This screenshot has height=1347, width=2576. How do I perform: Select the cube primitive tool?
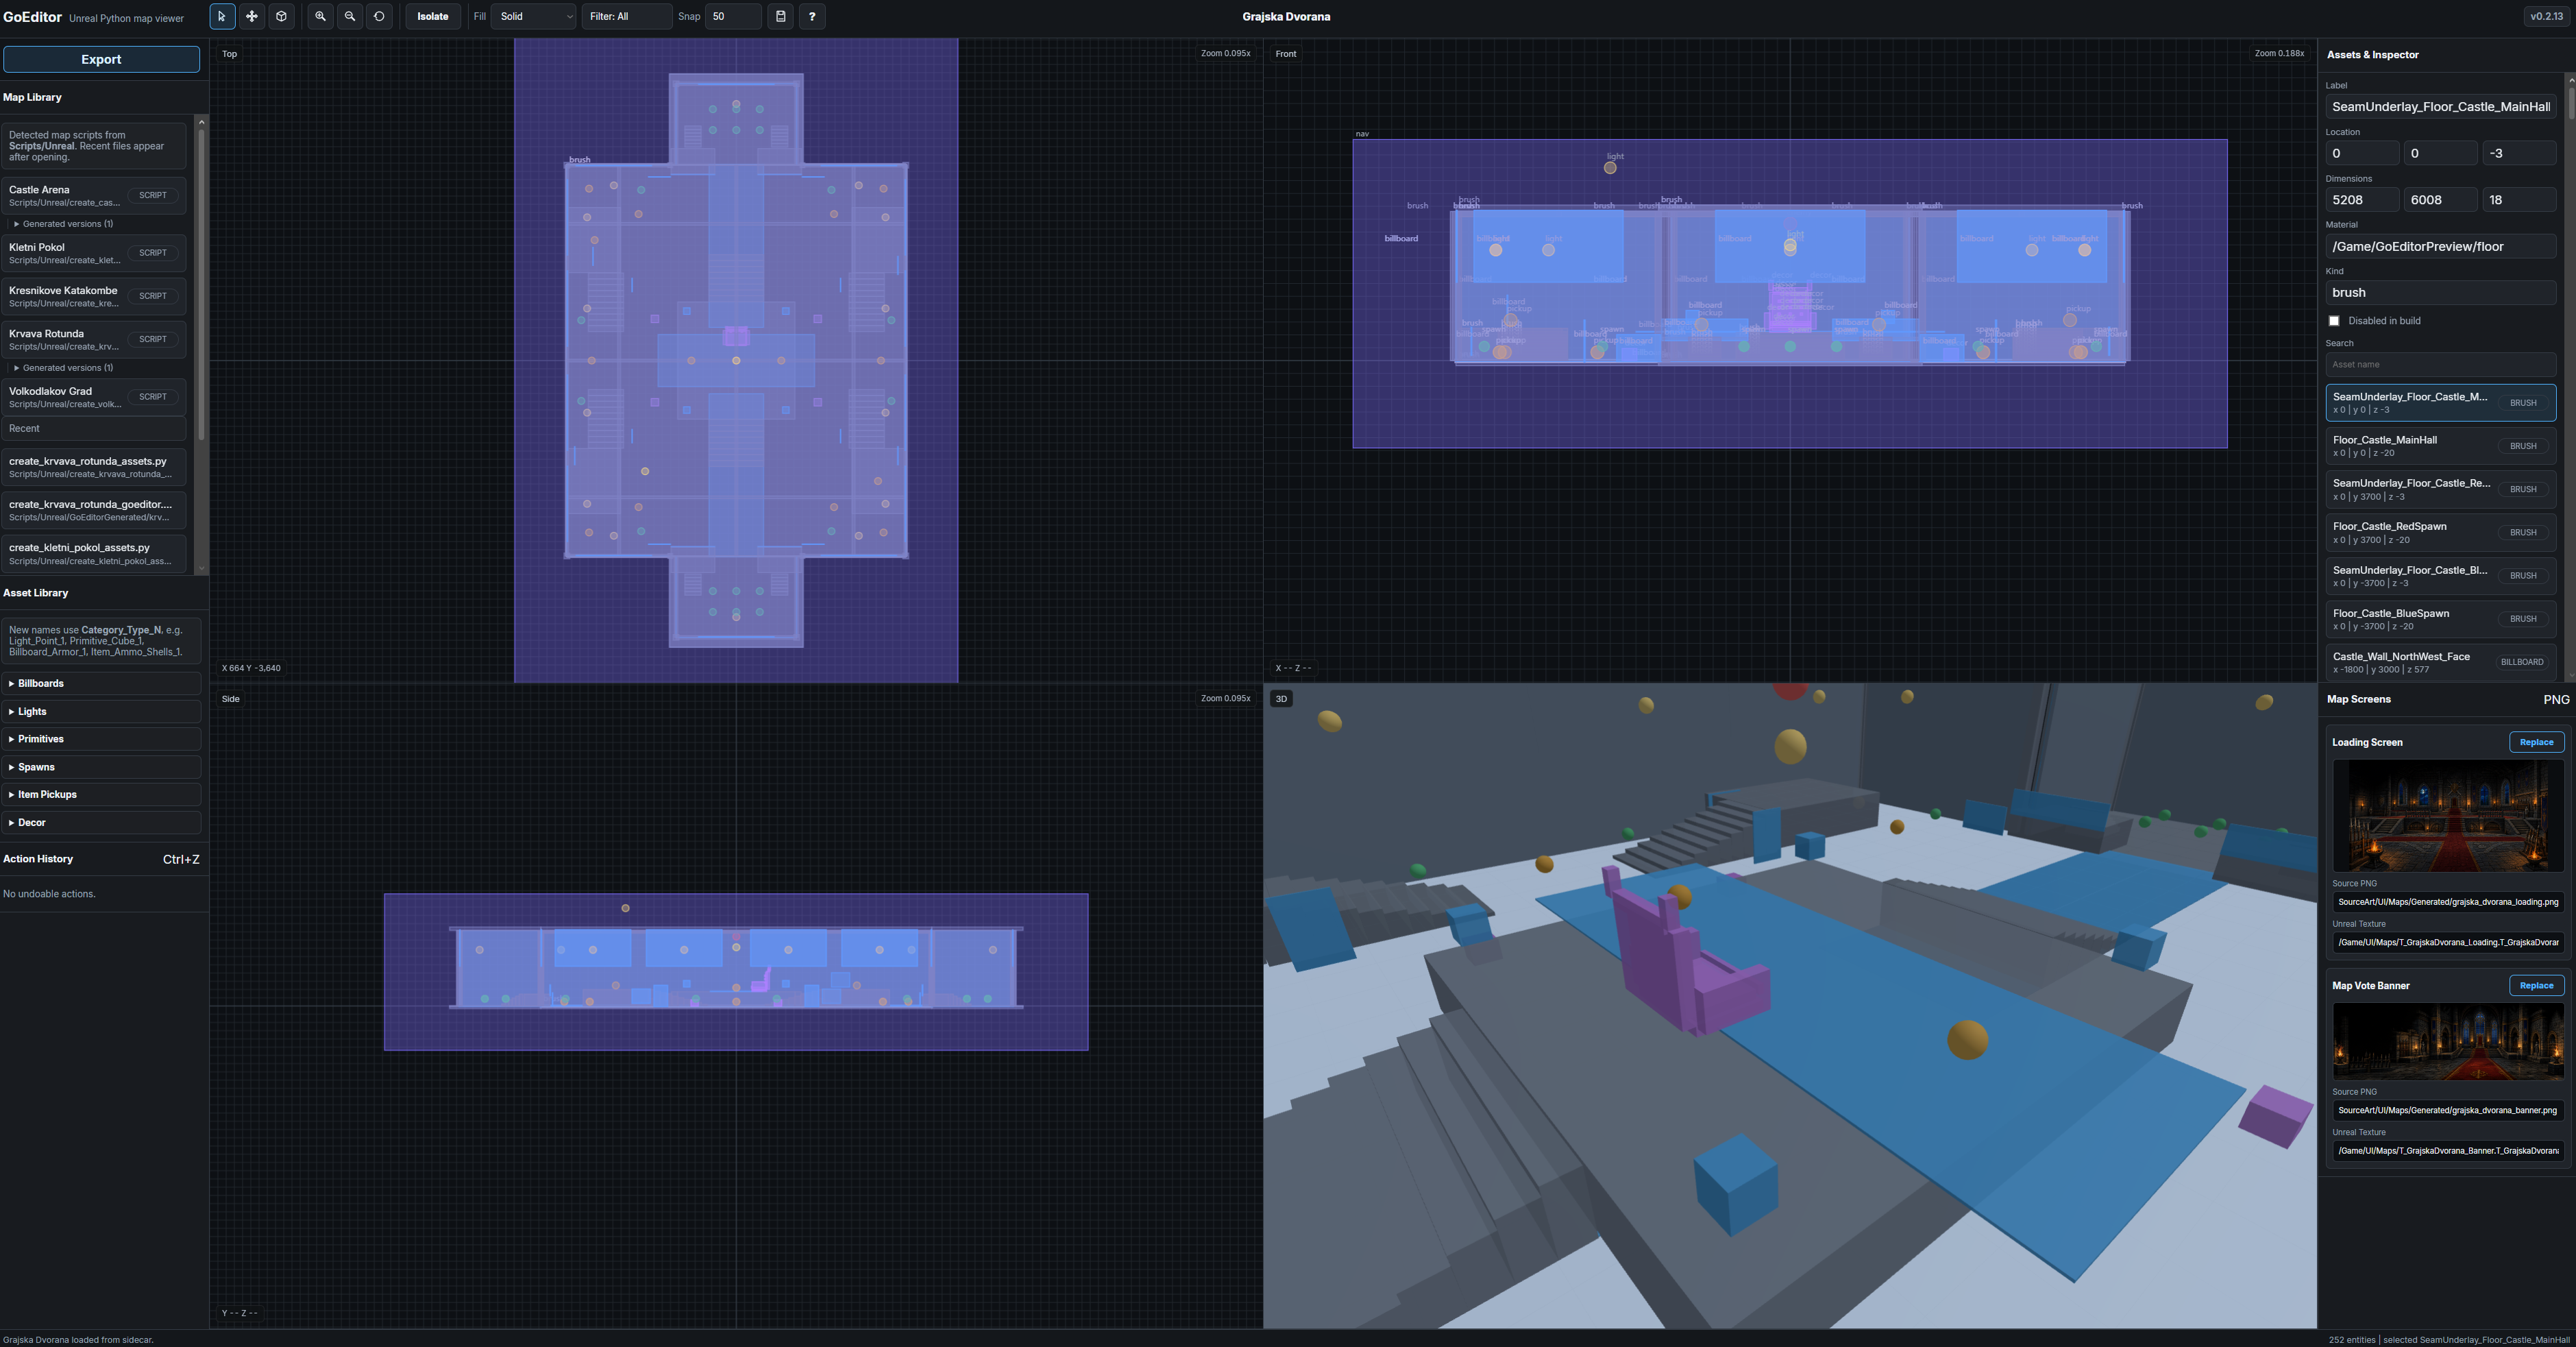pos(282,16)
